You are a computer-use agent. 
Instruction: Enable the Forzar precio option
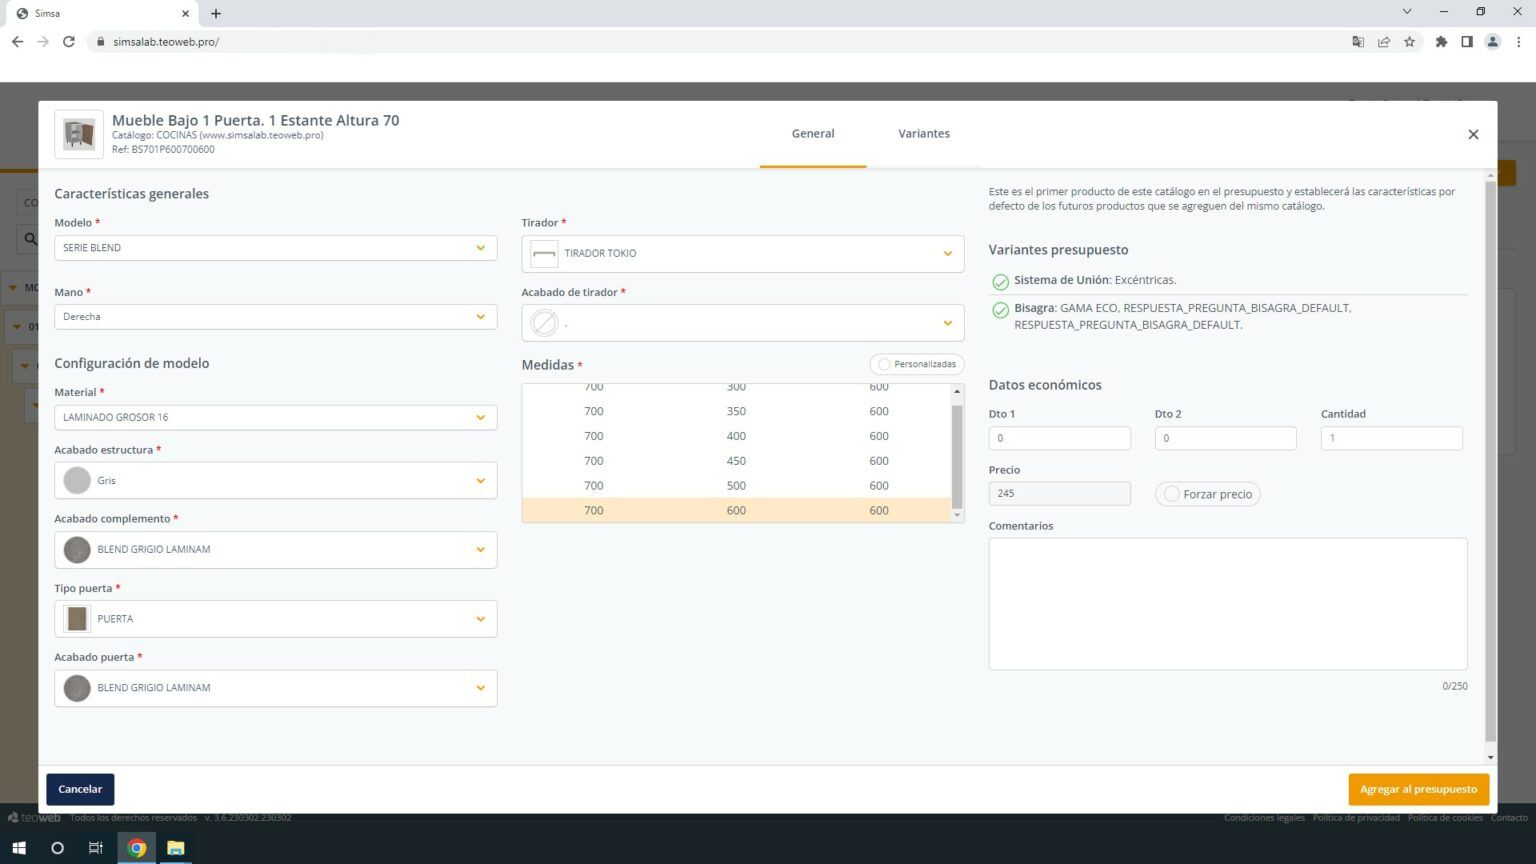1171,493
